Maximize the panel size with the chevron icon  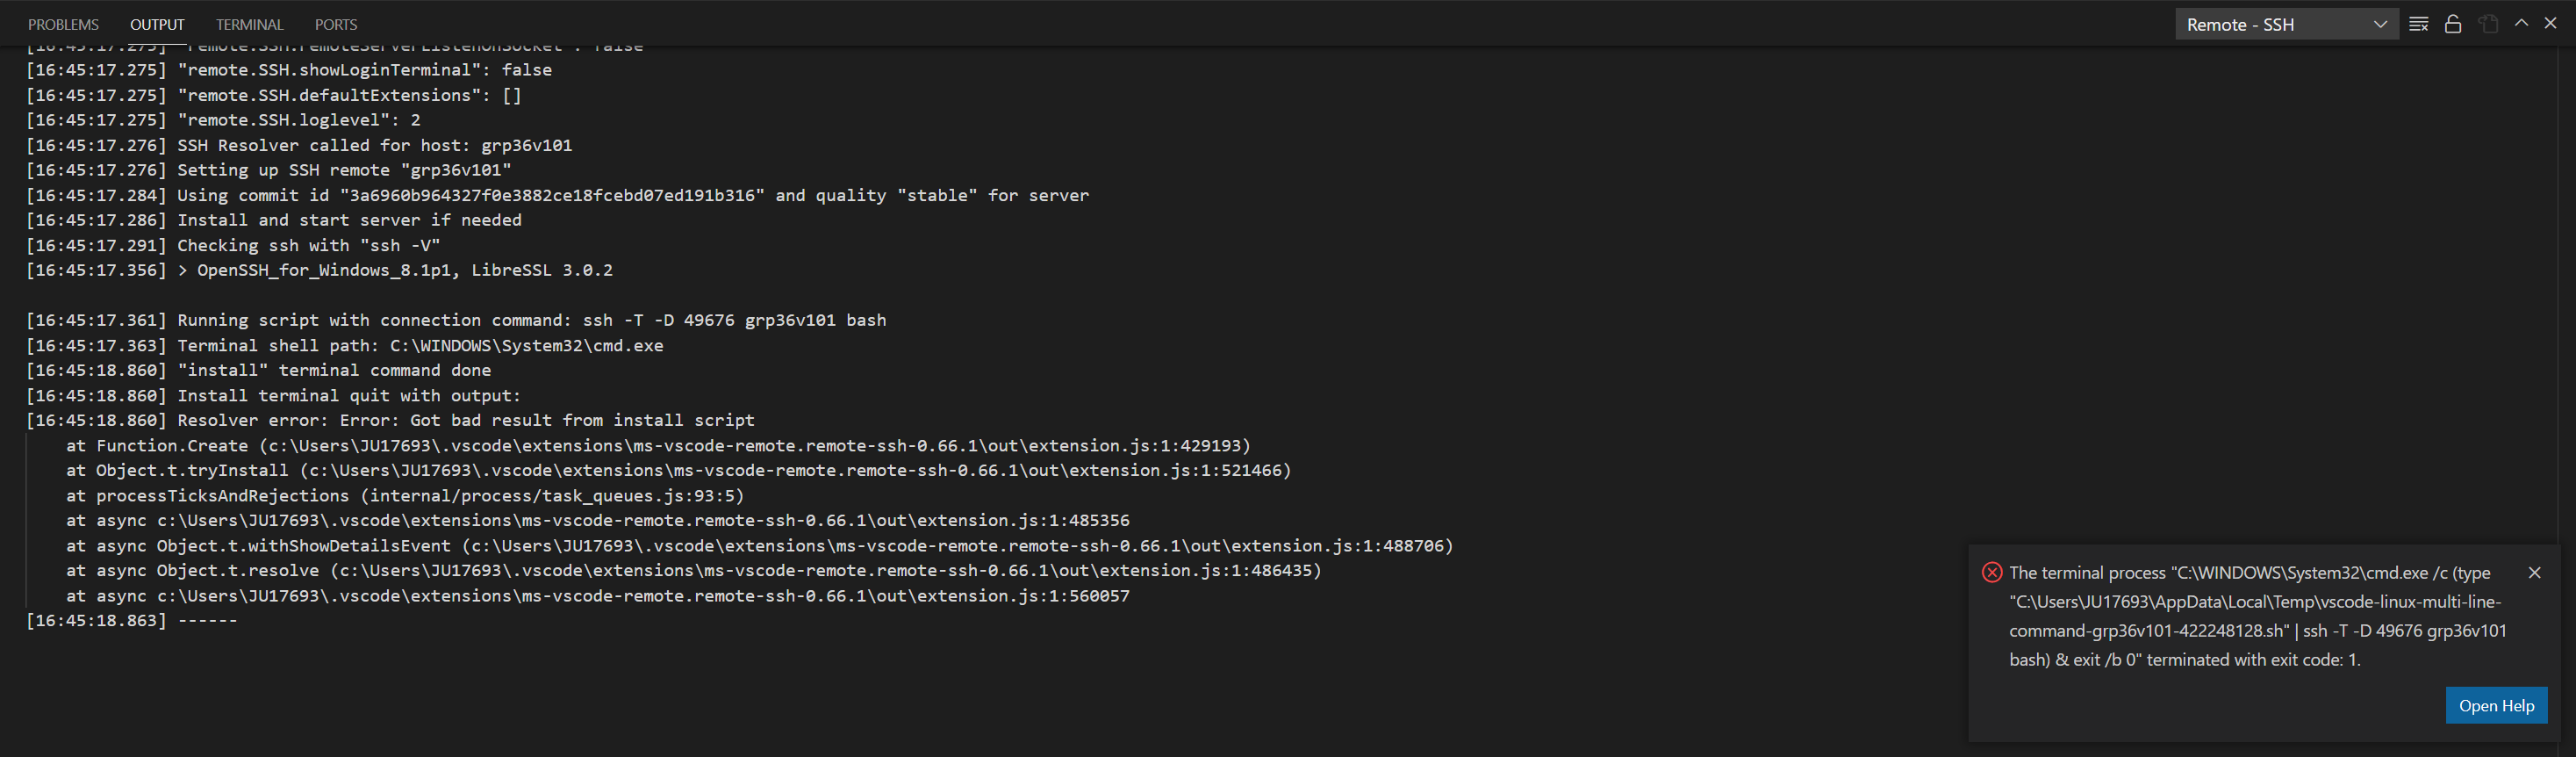pos(2522,23)
